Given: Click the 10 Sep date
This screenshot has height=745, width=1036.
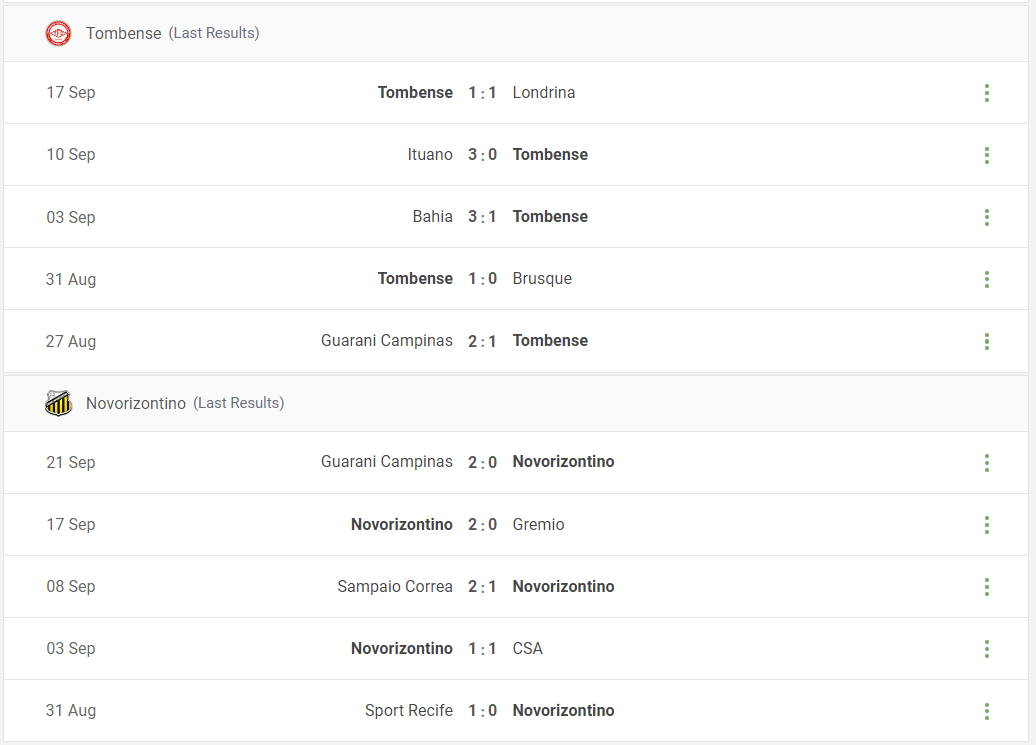Looking at the screenshot, I should (x=71, y=155).
